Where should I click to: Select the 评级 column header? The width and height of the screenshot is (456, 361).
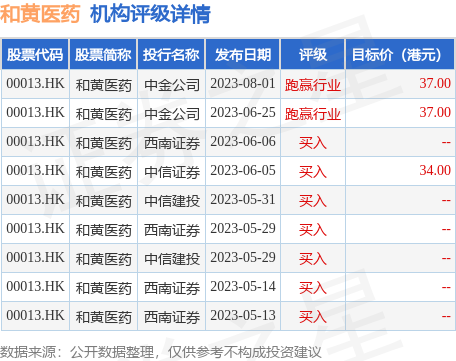click(313, 55)
